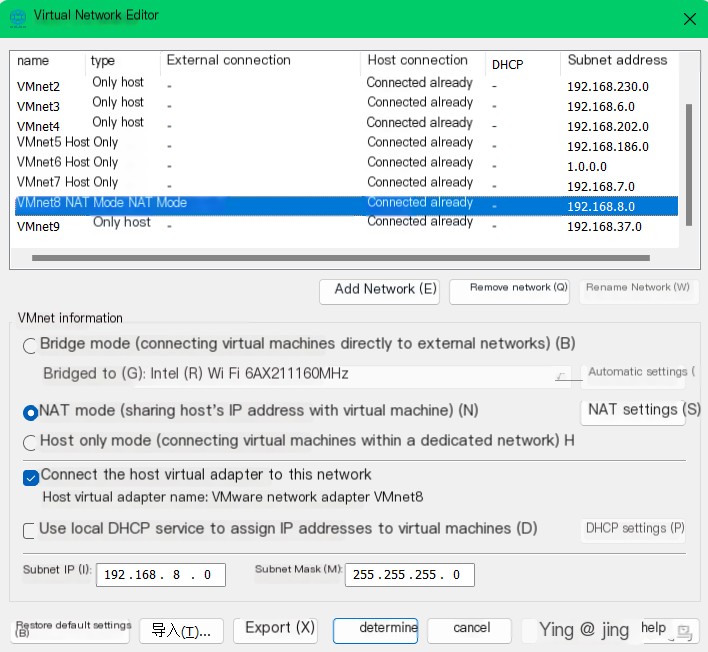Screen dimensions: 708x652
Task: Open NAT settings (S)
Action: pyautogui.click(x=633, y=412)
